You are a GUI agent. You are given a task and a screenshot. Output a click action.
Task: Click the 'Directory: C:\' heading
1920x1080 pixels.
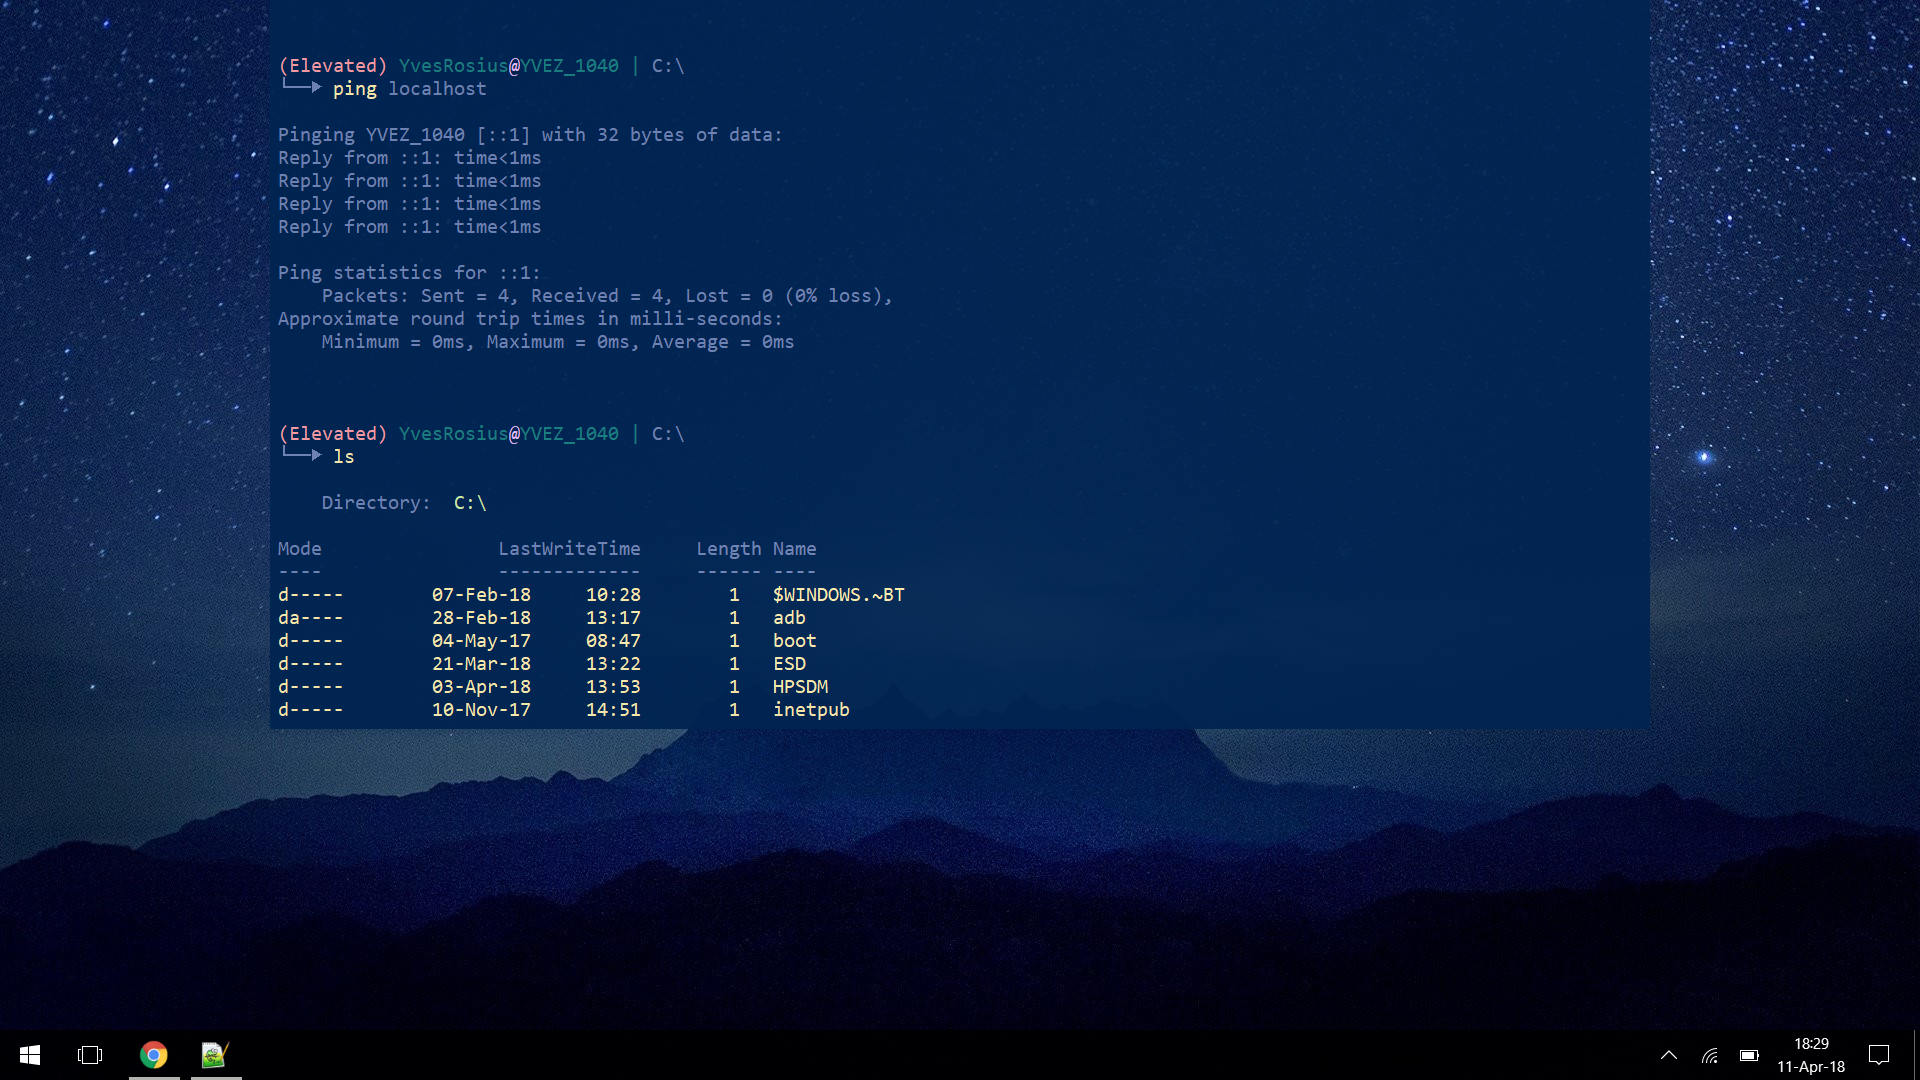pyautogui.click(x=404, y=503)
